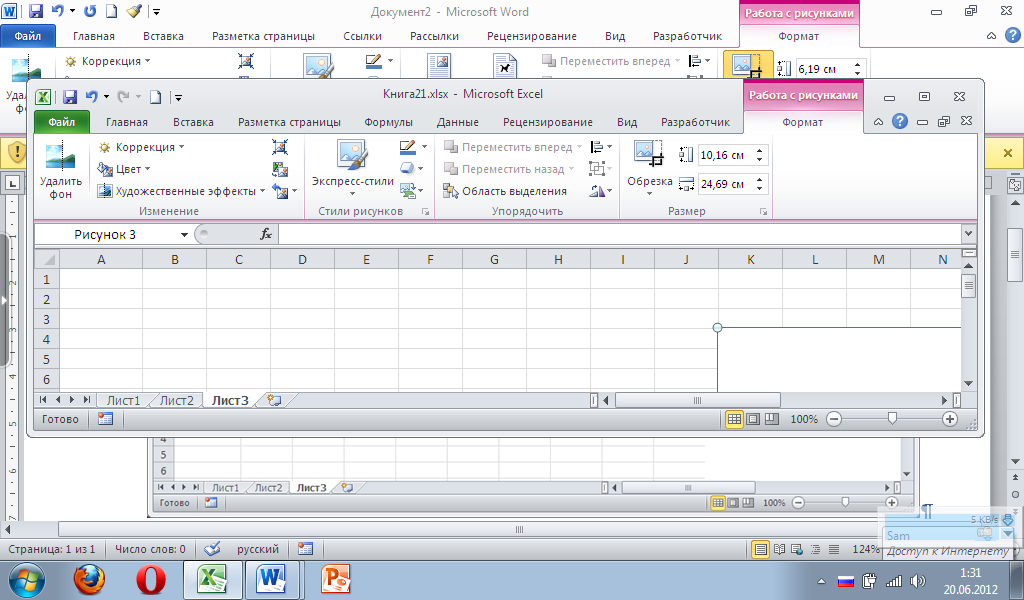Click Remove Background (Удалить фон) in Excel
The width and height of the screenshot is (1024, 600).
click(x=60, y=170)
